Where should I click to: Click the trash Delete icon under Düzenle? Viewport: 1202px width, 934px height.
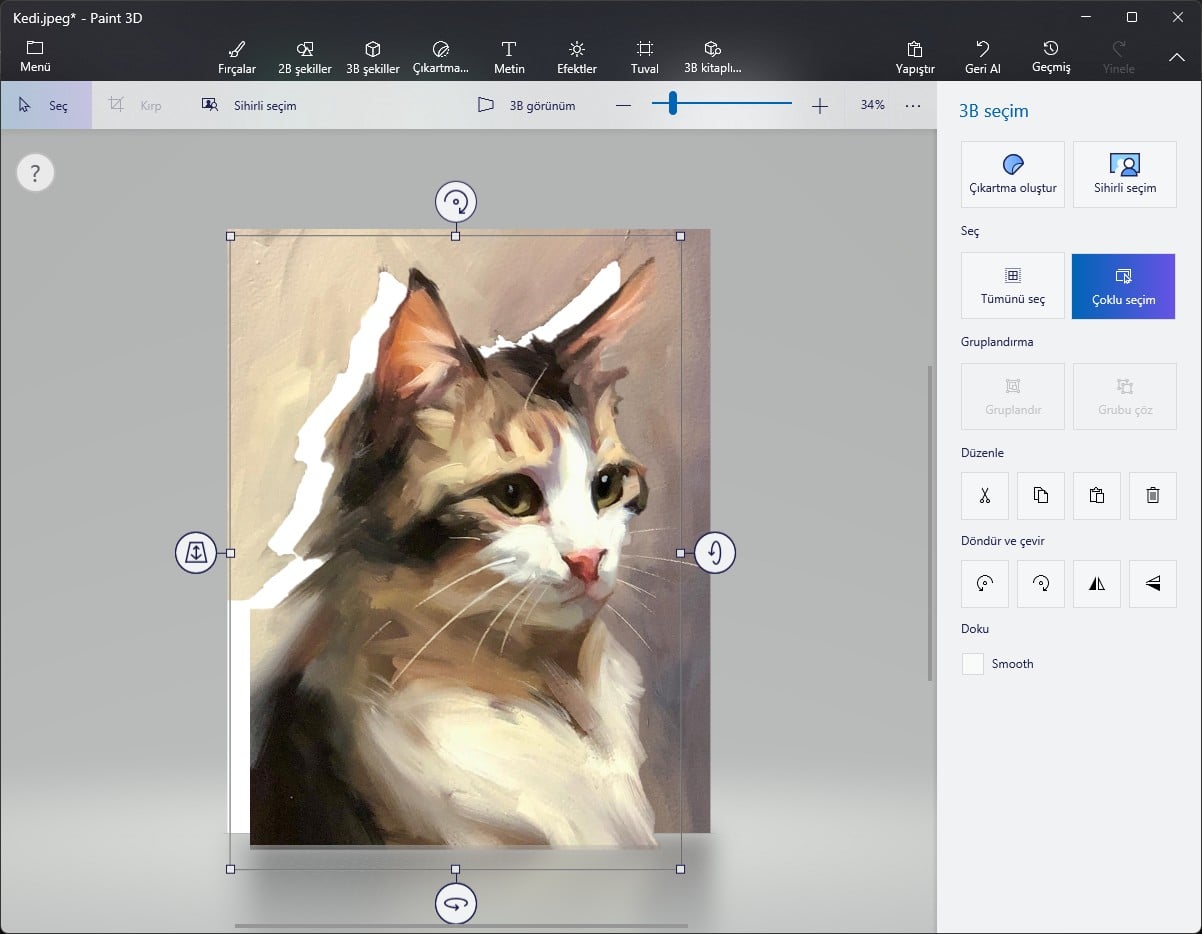tap(1153, 496)
